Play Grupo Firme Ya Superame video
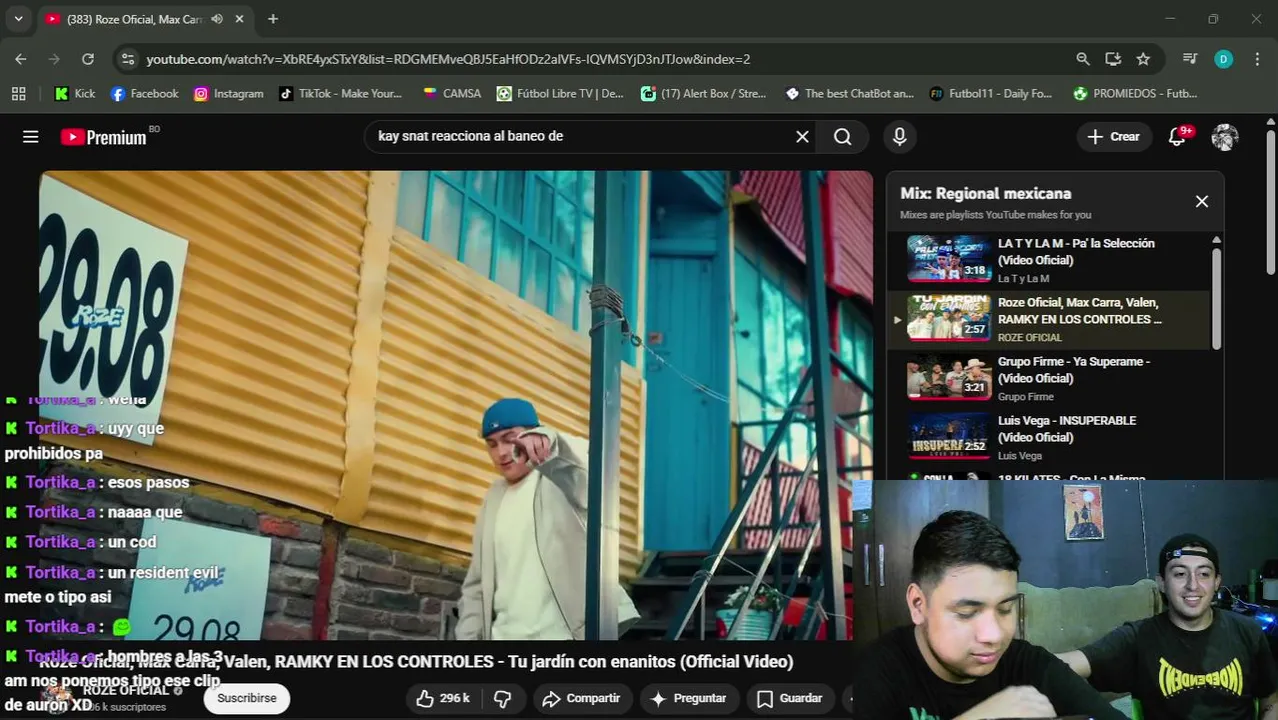Screen dimensions: 1278x720 coord(1050,378)
